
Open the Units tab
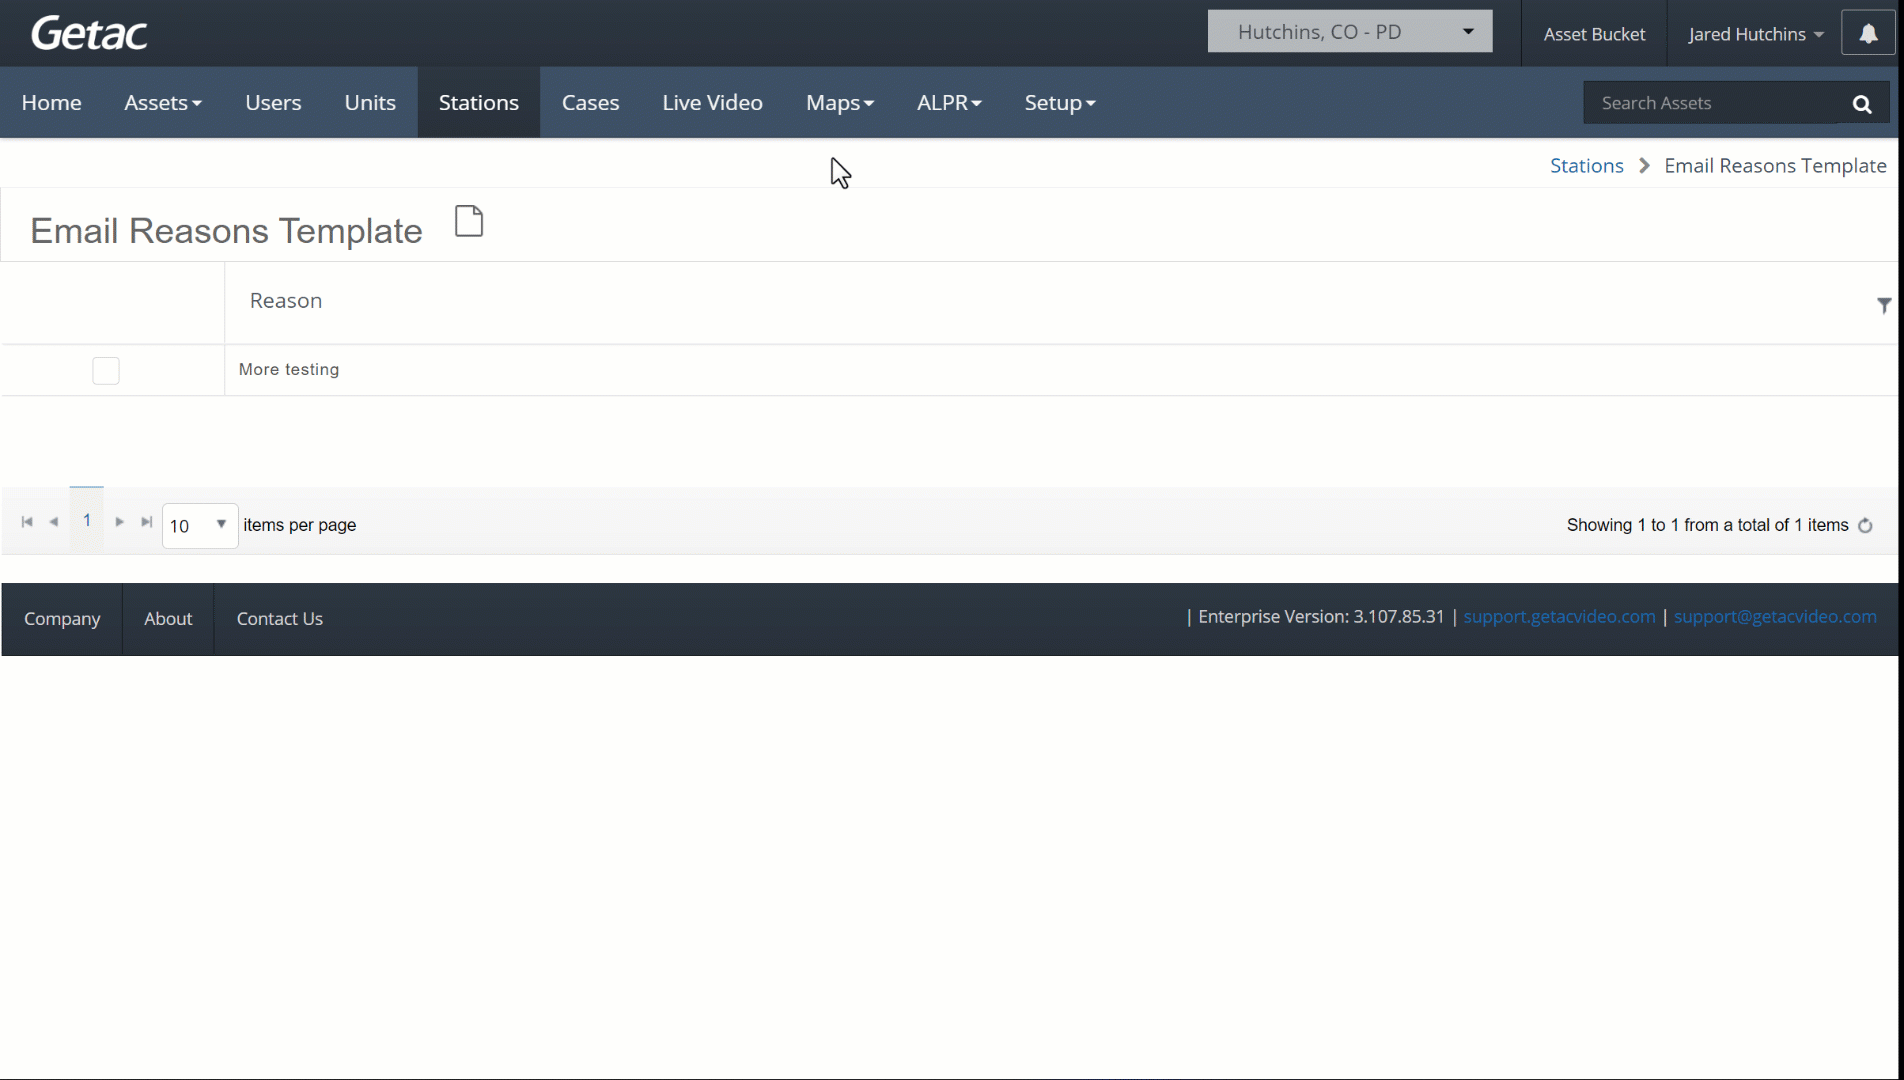(x=370, y=103)
